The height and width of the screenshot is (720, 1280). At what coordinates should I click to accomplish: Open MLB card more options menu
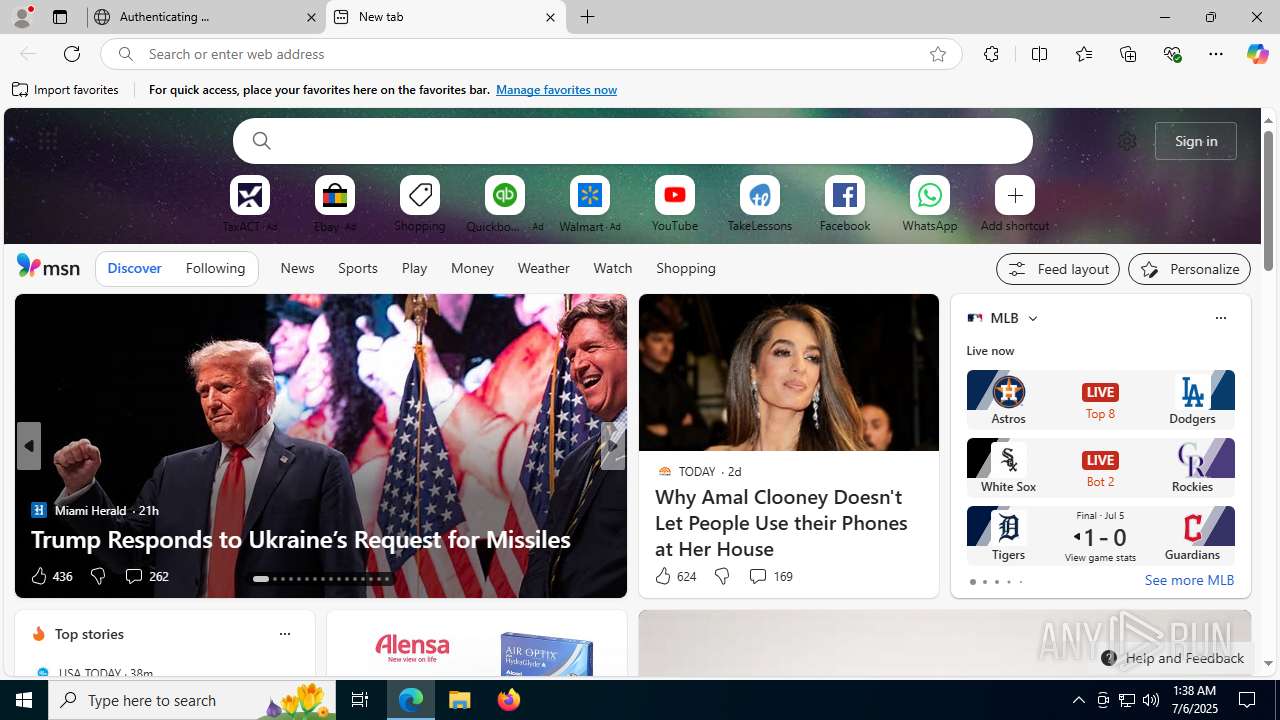[1220, 318]
